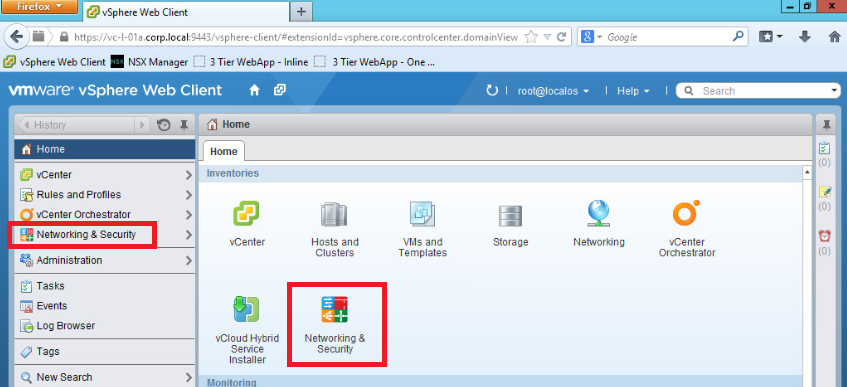Open the alarms clock icon
The image size is (847, 387).
point(824,236)
